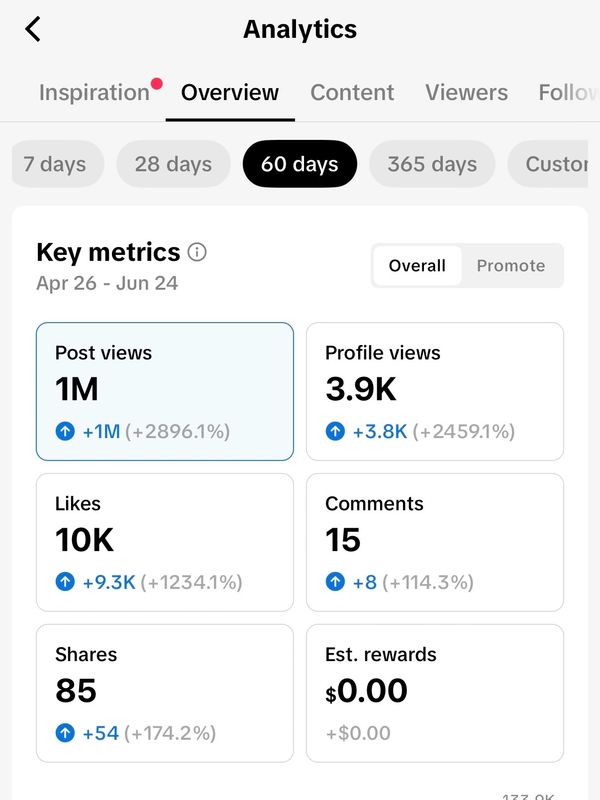
Task: Open the Viewers tab
Action: [x=466, y=93]
